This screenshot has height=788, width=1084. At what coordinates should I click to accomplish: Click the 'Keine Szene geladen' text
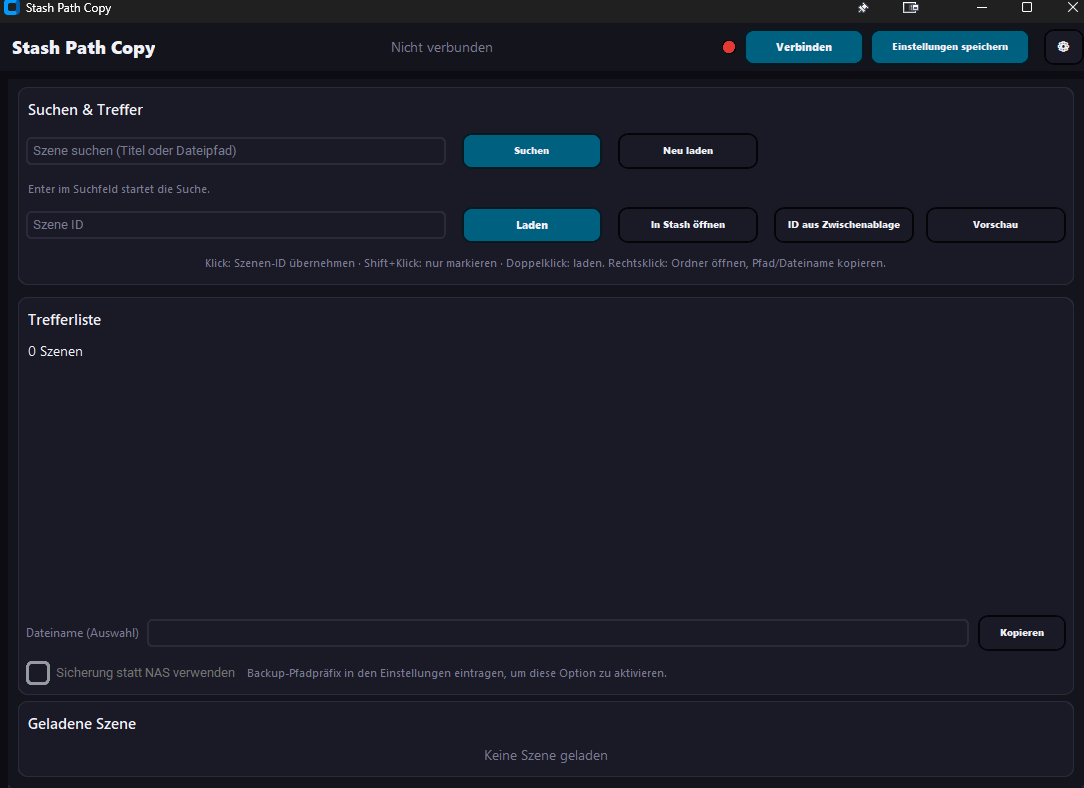pos(545,756)
